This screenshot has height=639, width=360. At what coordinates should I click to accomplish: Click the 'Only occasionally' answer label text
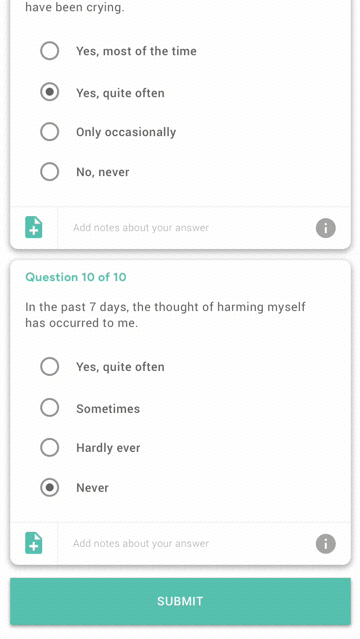point(126,132)
